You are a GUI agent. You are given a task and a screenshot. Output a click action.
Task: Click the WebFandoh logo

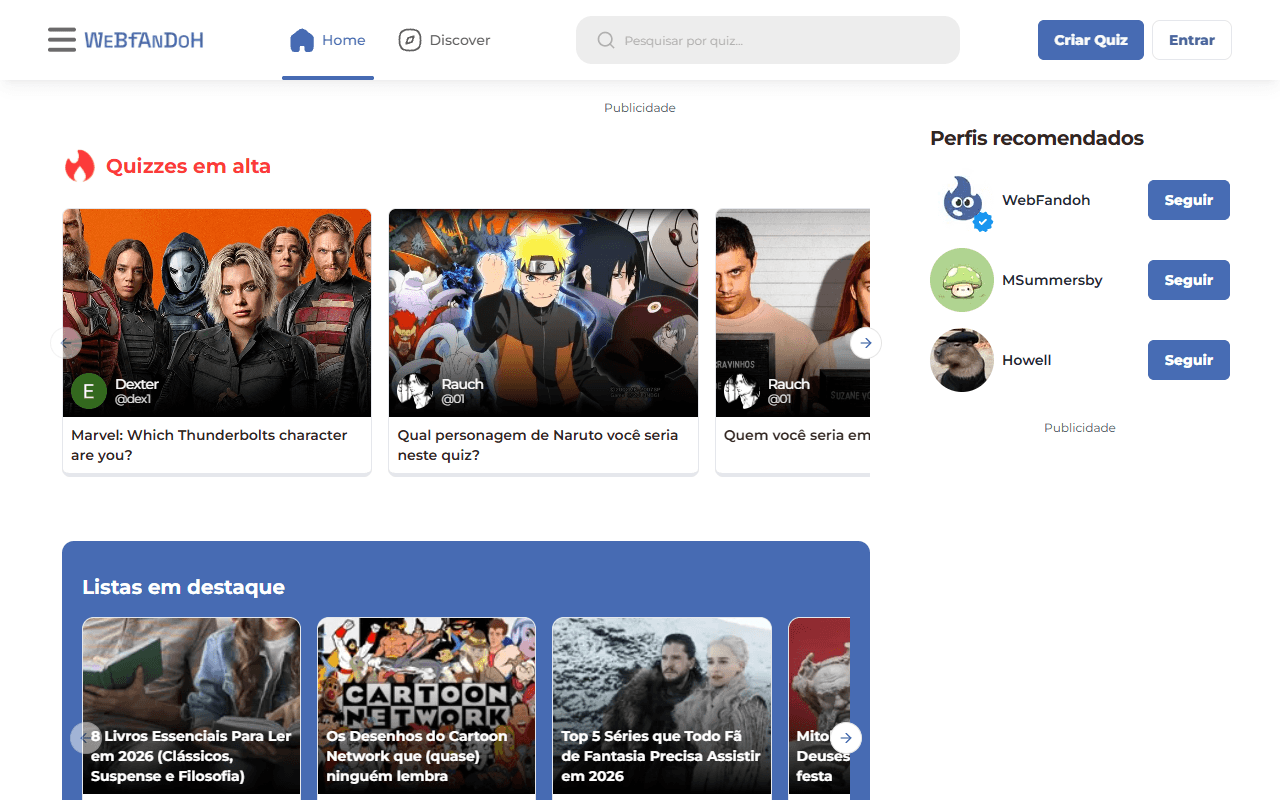(144, 40)
